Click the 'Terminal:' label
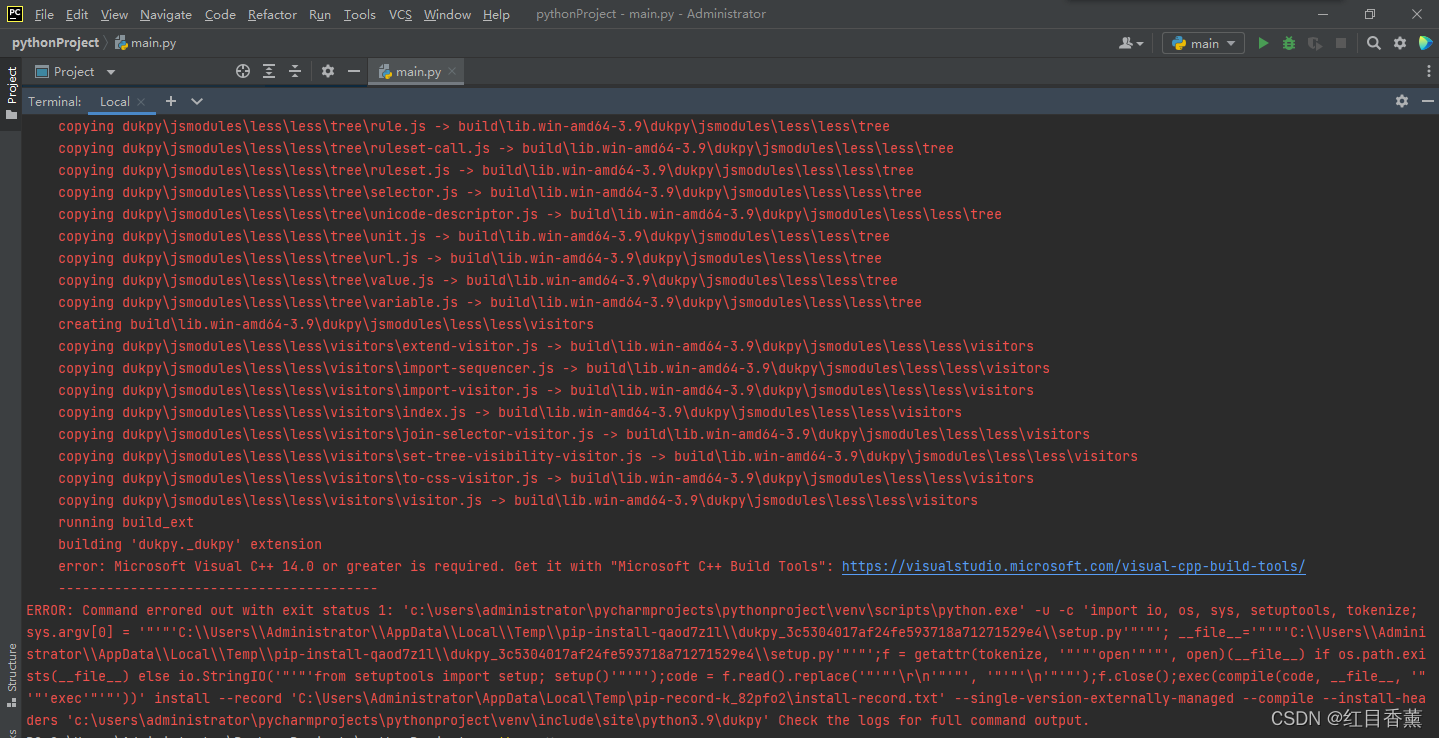Screen dimensions: 1439x738 coord(55,102)
